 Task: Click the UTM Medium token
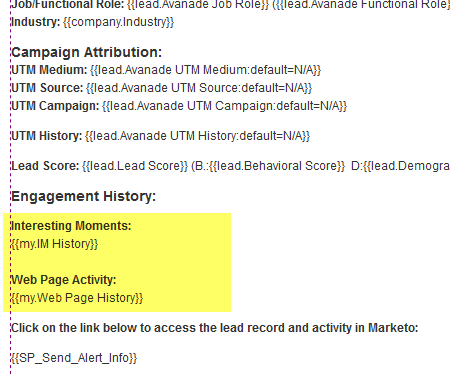point(205,70)
